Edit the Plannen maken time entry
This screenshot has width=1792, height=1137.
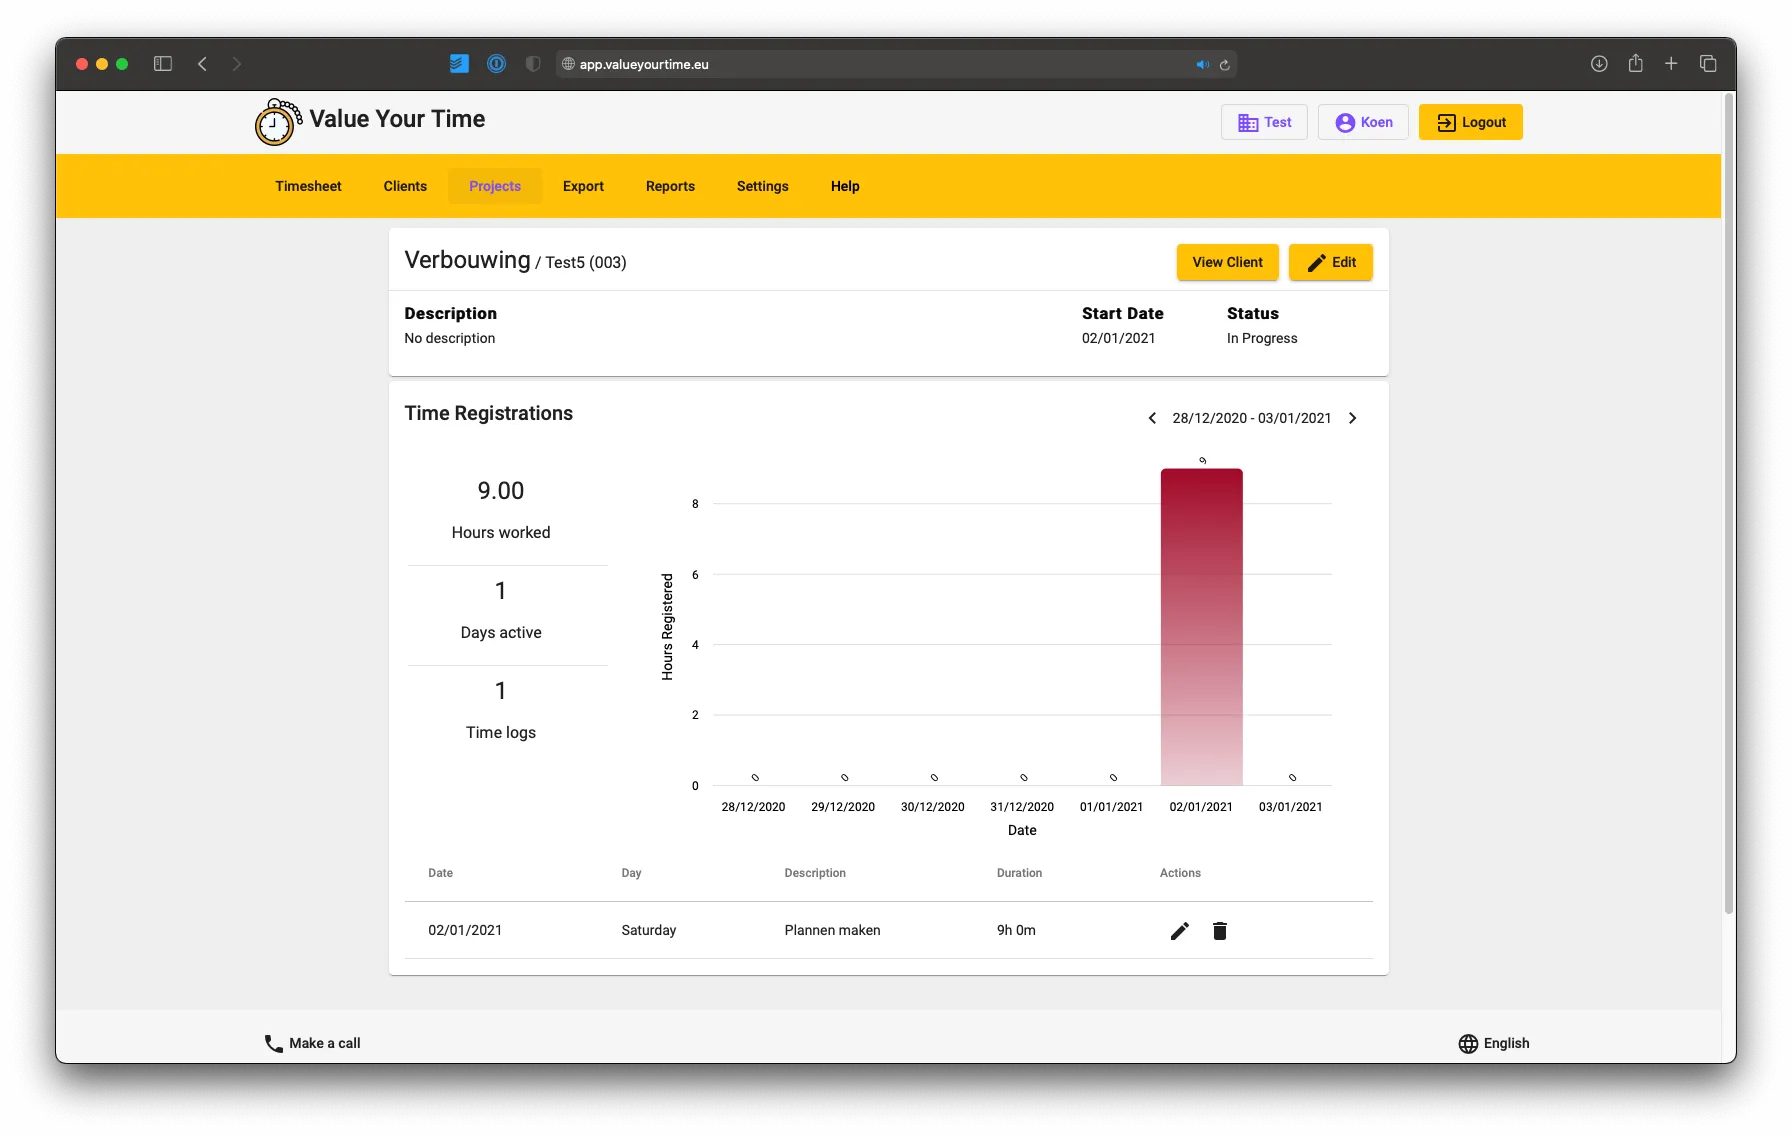click(1180, 930)
